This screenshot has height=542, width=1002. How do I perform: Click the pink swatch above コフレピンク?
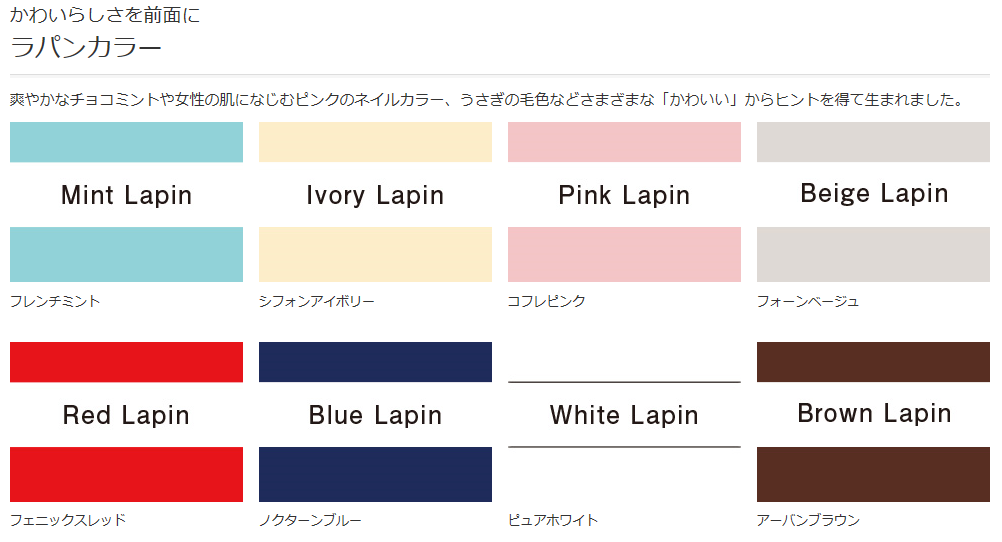624,254
